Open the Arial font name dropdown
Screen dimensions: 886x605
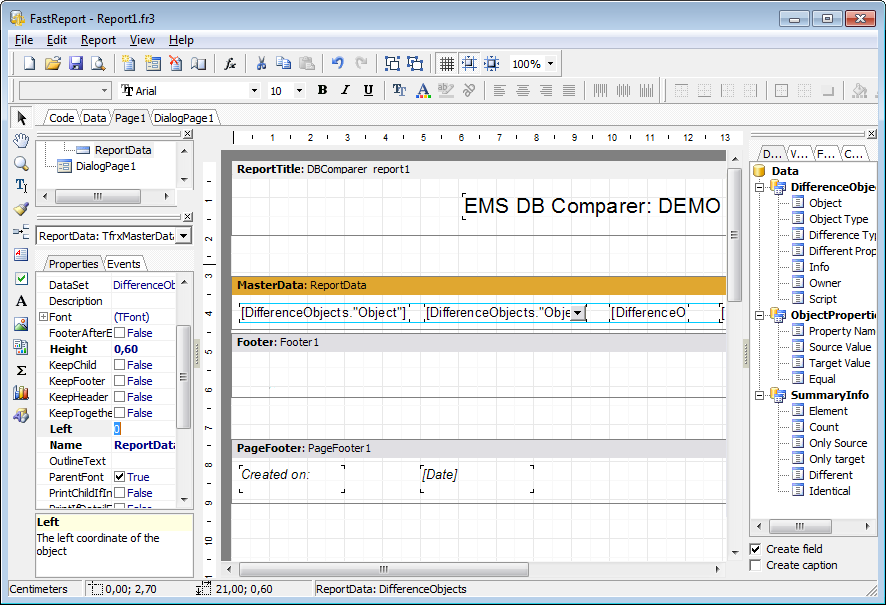pos(254,90)
